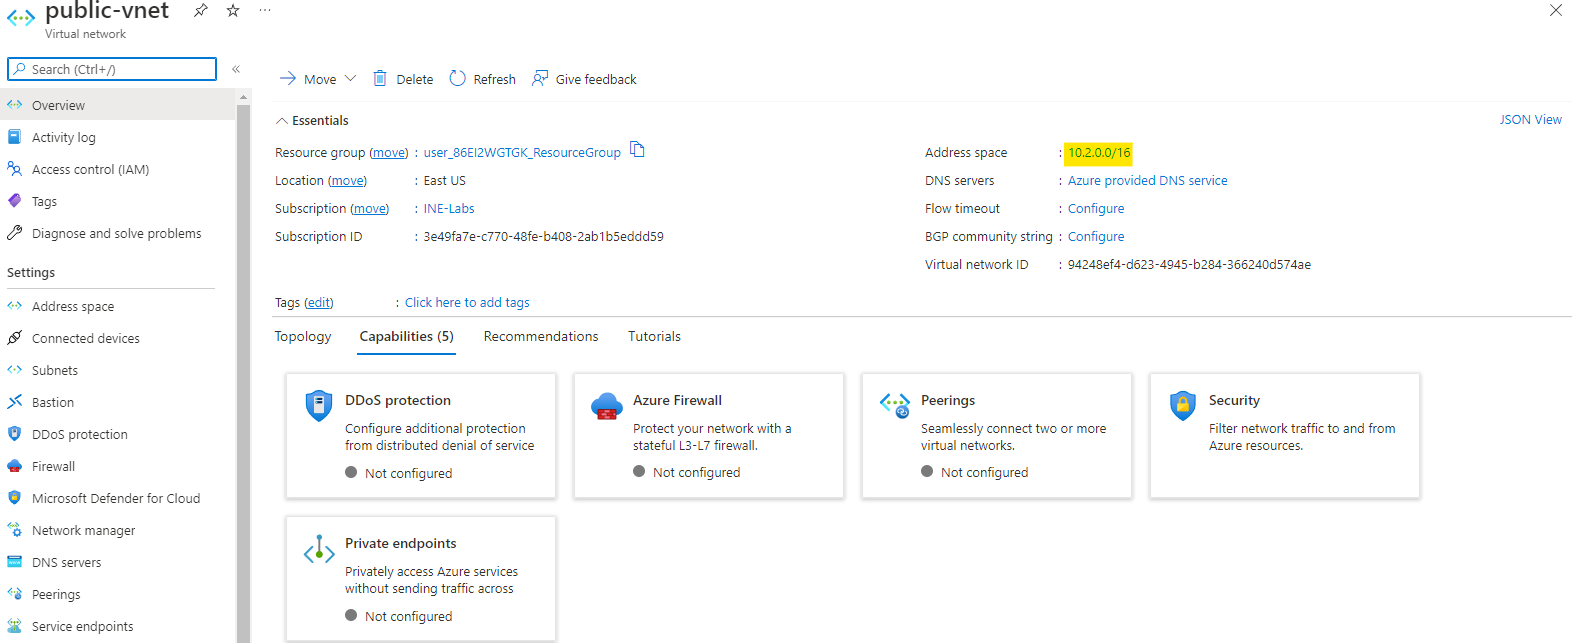Click the Delete trash icon
This screenshot has height=643, width=1580.
point(380,79)
